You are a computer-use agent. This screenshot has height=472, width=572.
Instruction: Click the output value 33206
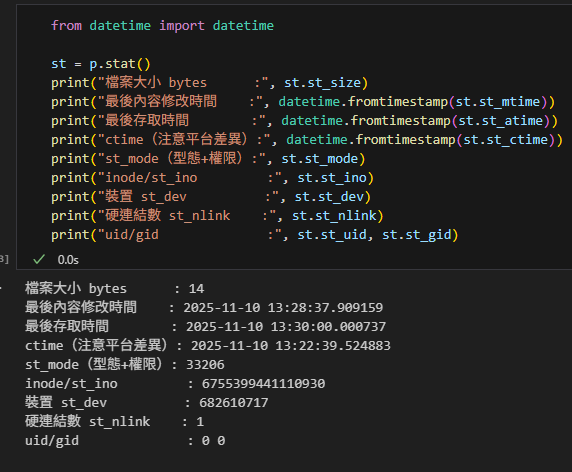[205, 364]
